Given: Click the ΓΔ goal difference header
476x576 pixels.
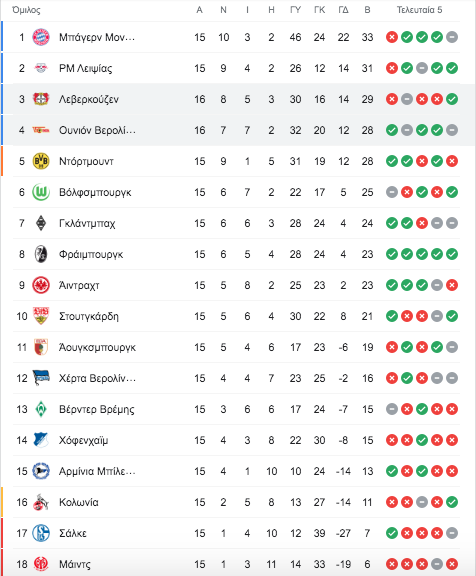Looking at the screenshot, I should pyautogui.click(x=343, y=10).
